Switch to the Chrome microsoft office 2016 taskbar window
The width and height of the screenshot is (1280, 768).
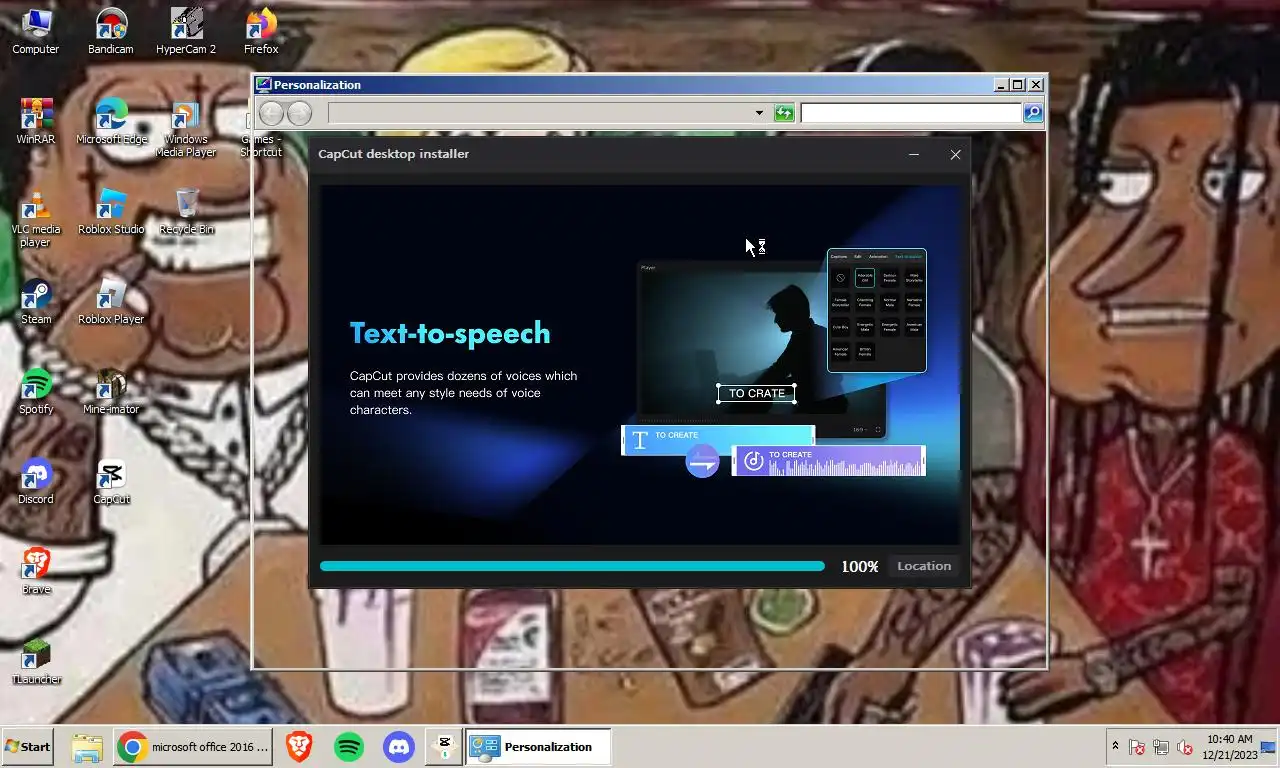(193, 747)
